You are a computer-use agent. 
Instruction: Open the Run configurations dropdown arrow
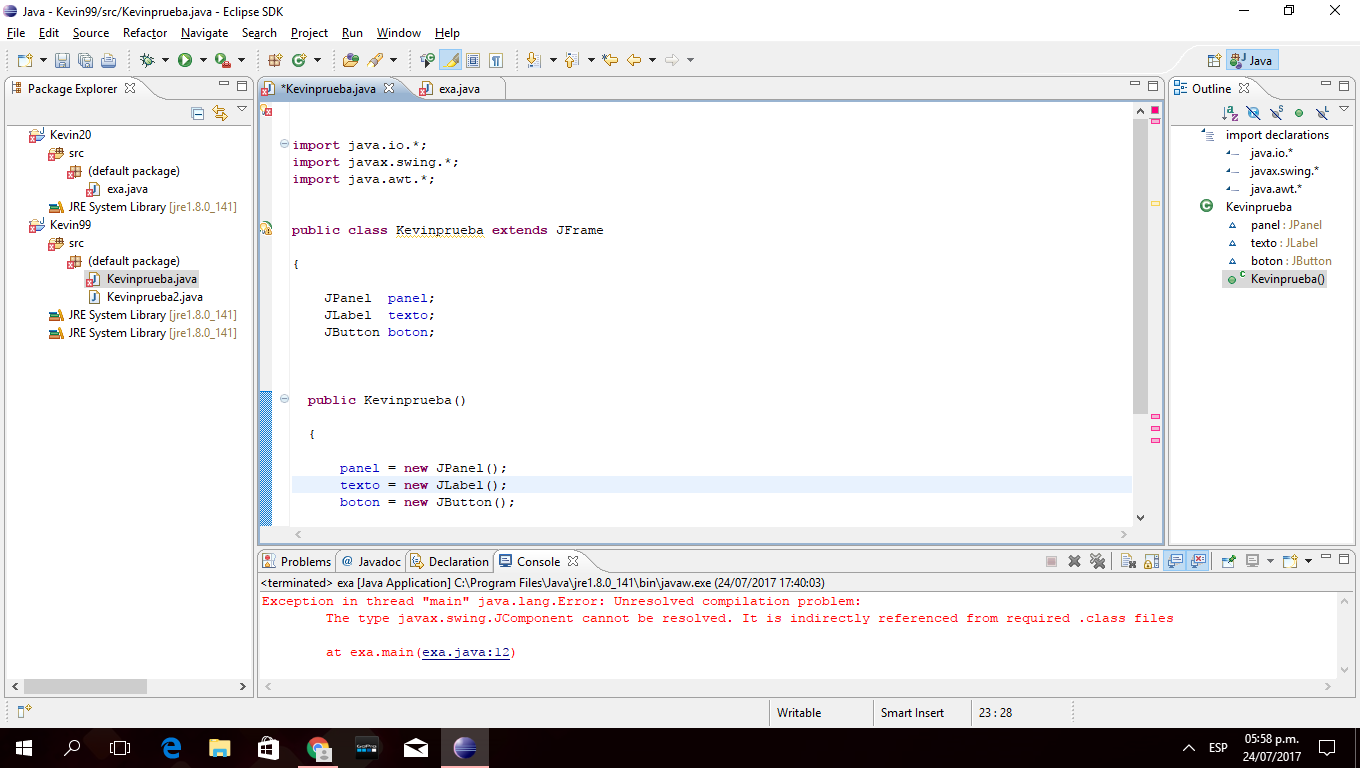pos(202,60)
